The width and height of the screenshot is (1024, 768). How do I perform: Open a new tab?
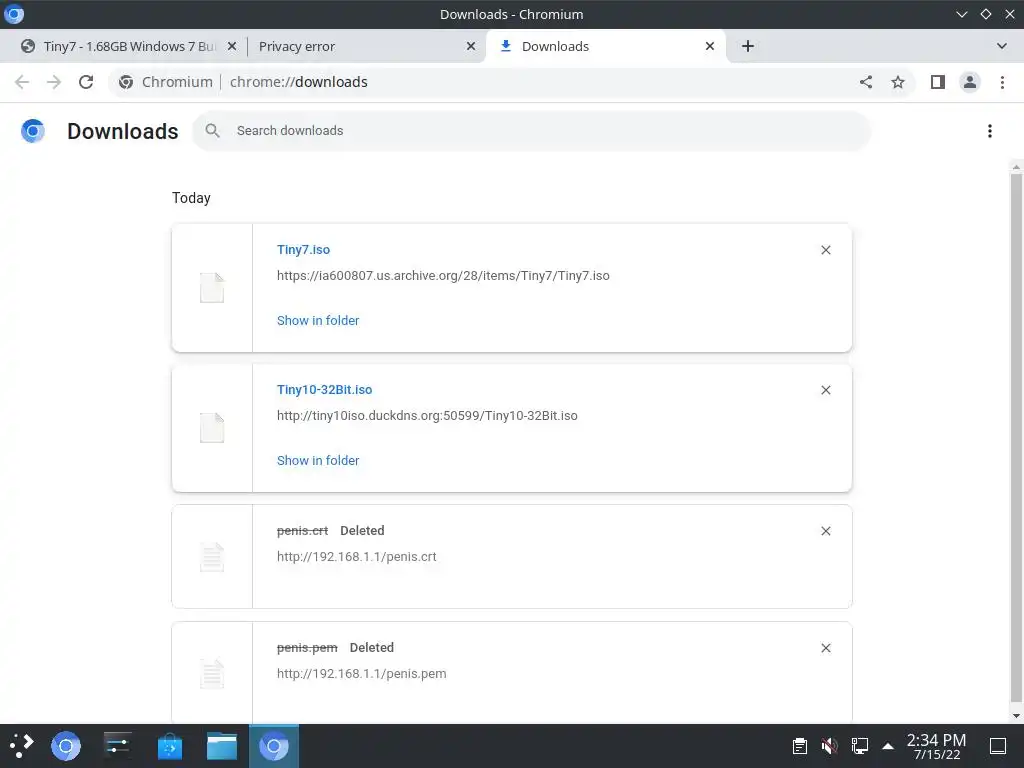(x=748, y=46)
